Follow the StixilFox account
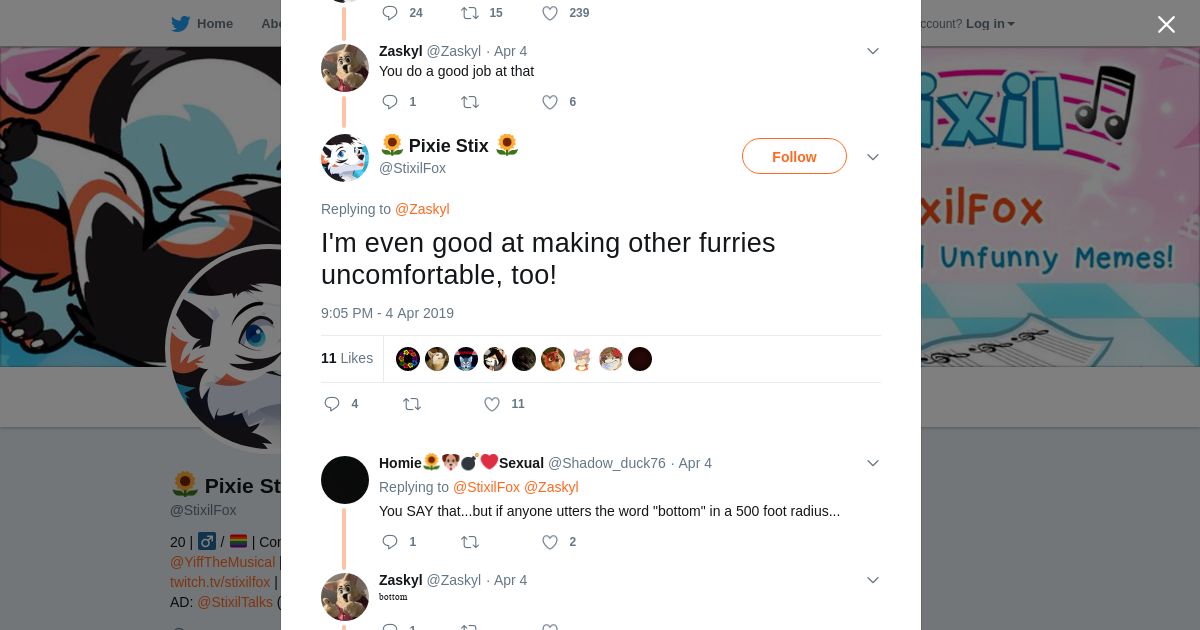The width and height of the screenshot is (1200, 630). [794, 157]
